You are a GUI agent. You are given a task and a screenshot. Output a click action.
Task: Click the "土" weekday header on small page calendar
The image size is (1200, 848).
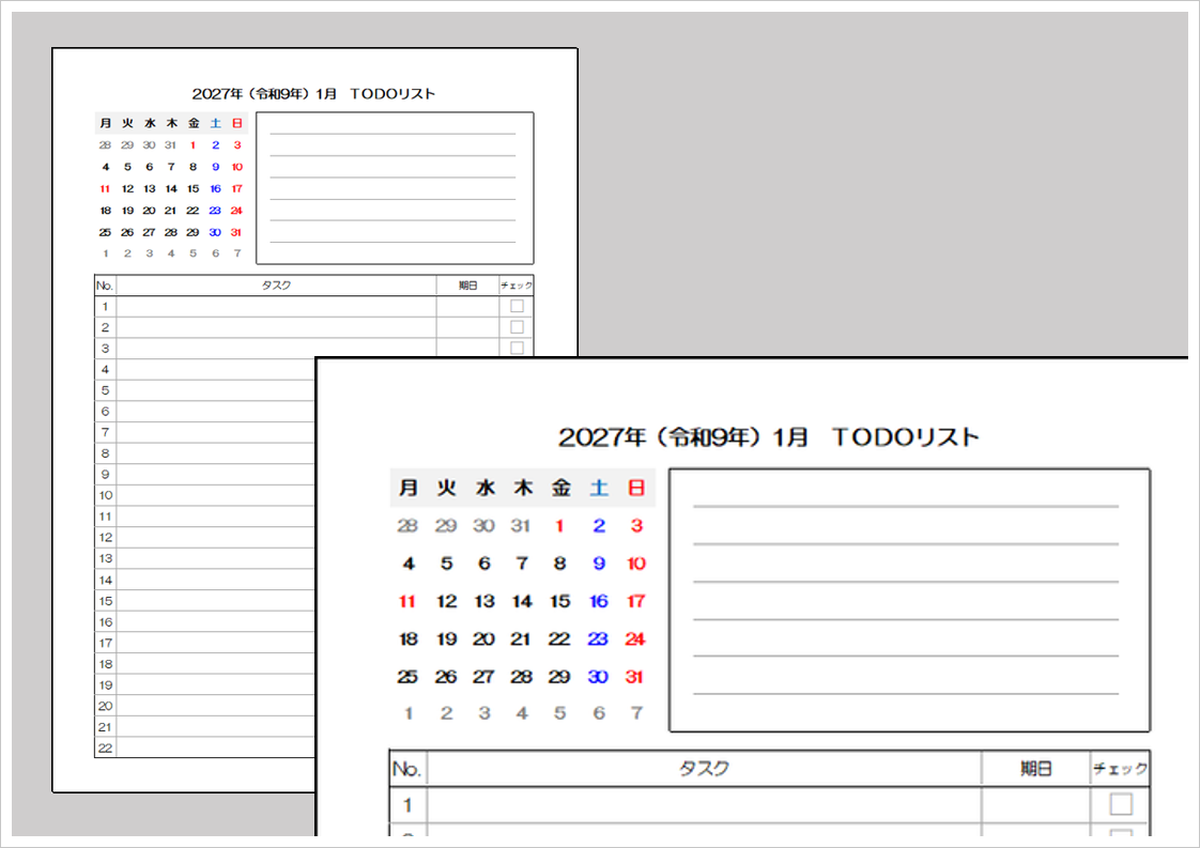(x=215, y=124)
